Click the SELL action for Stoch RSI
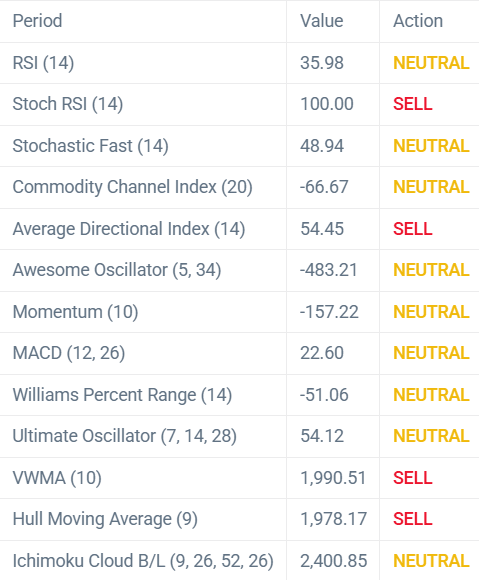Screen dimensions: 479x580 [x=413, y=104]
